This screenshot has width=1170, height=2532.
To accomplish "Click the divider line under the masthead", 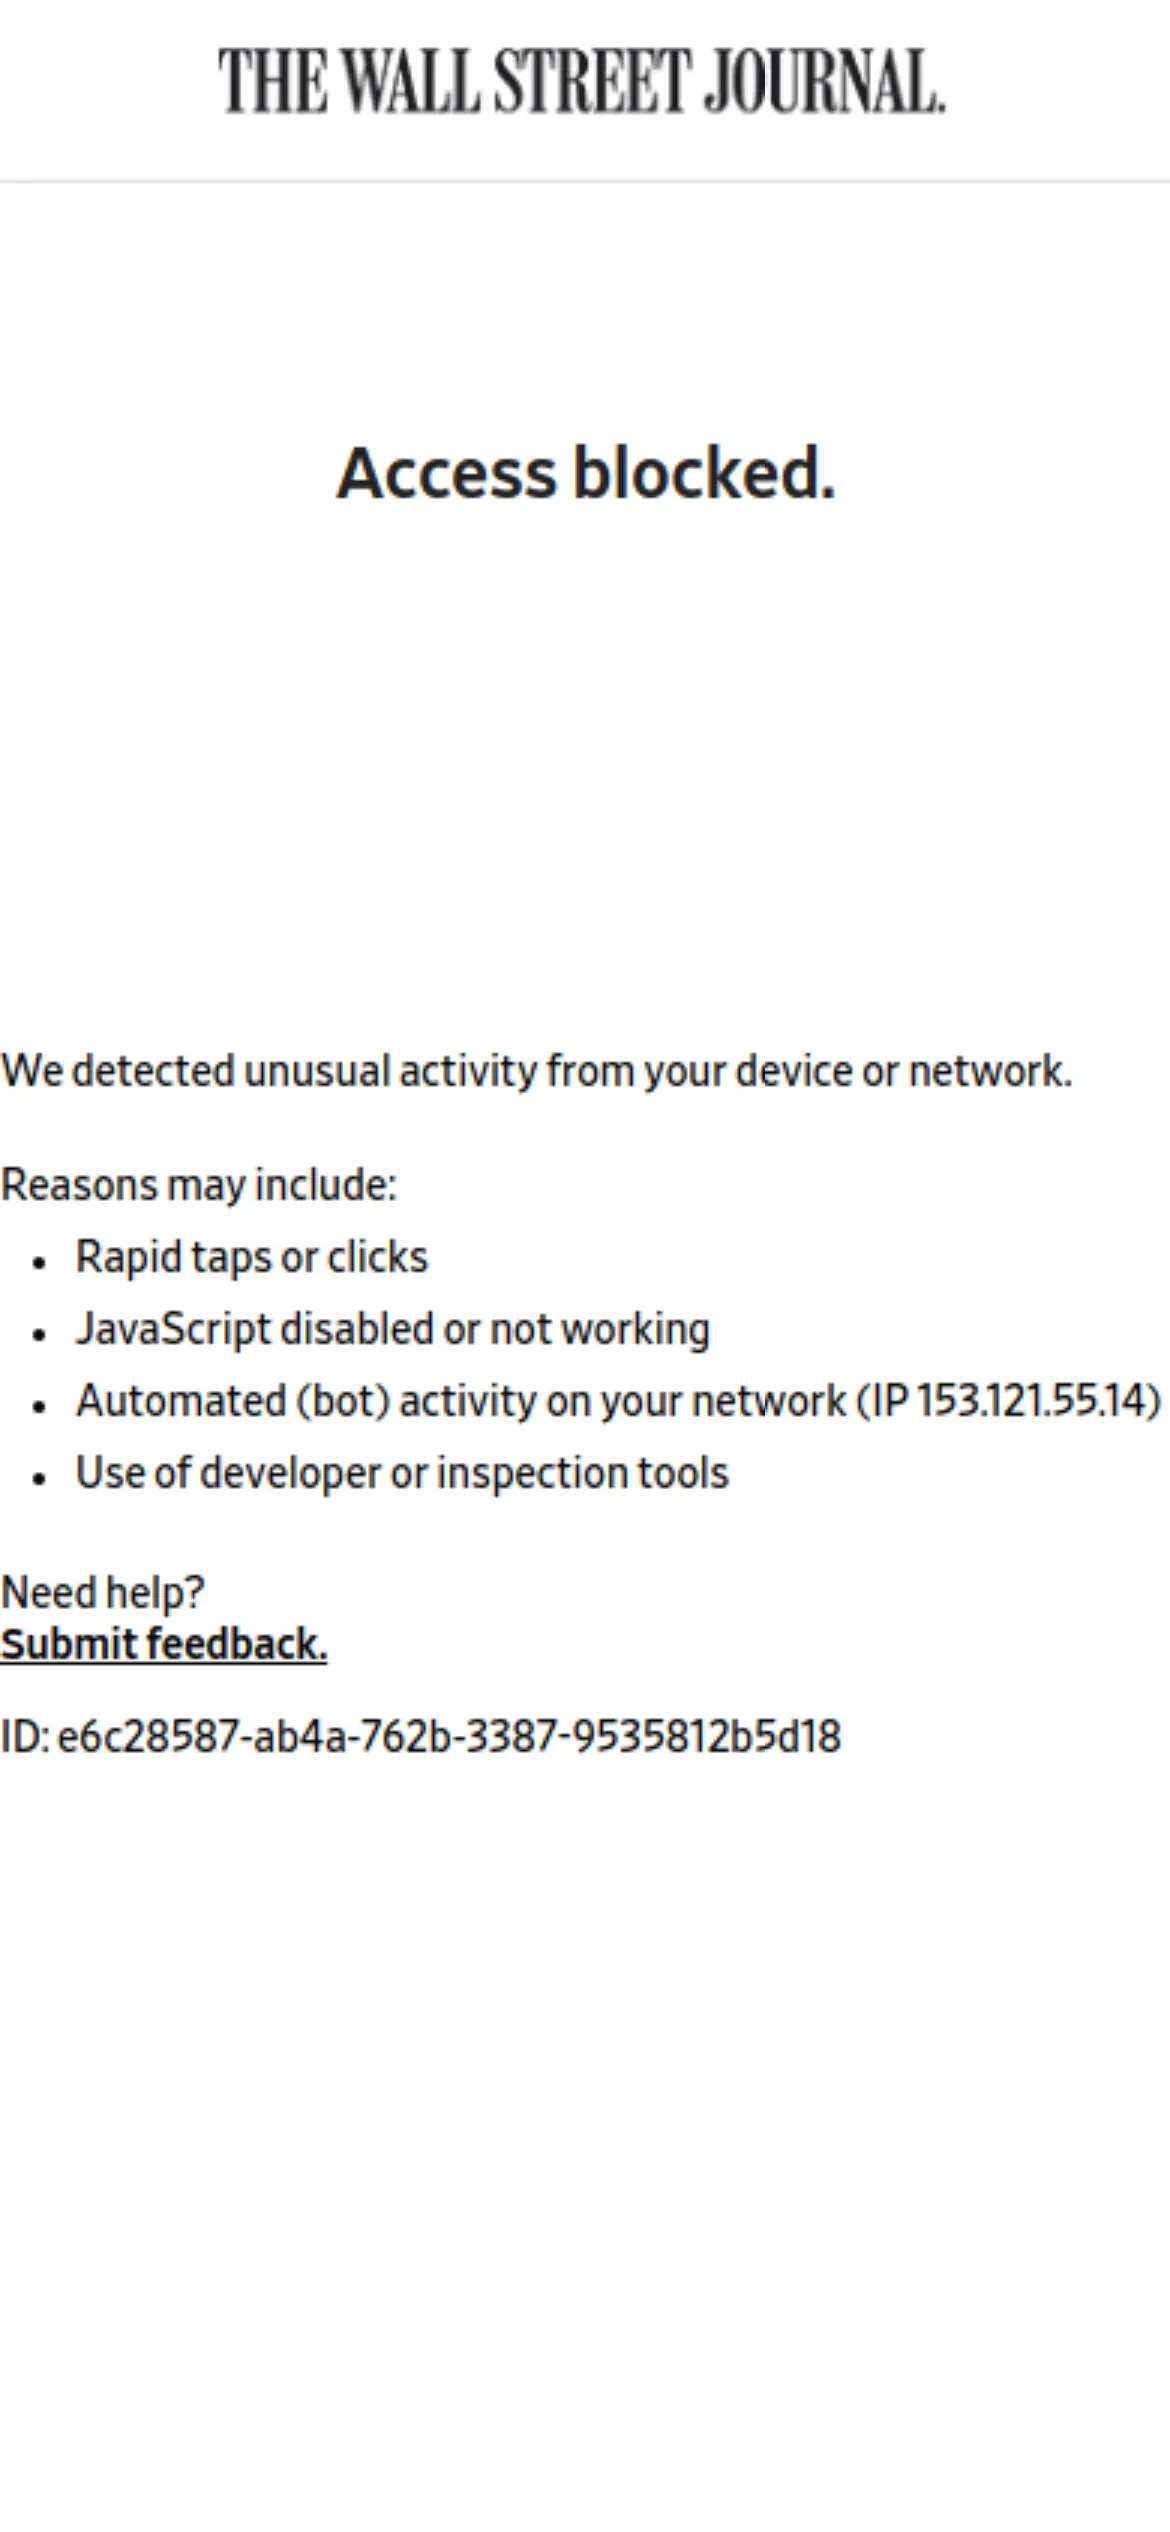I will coord(585,182).
